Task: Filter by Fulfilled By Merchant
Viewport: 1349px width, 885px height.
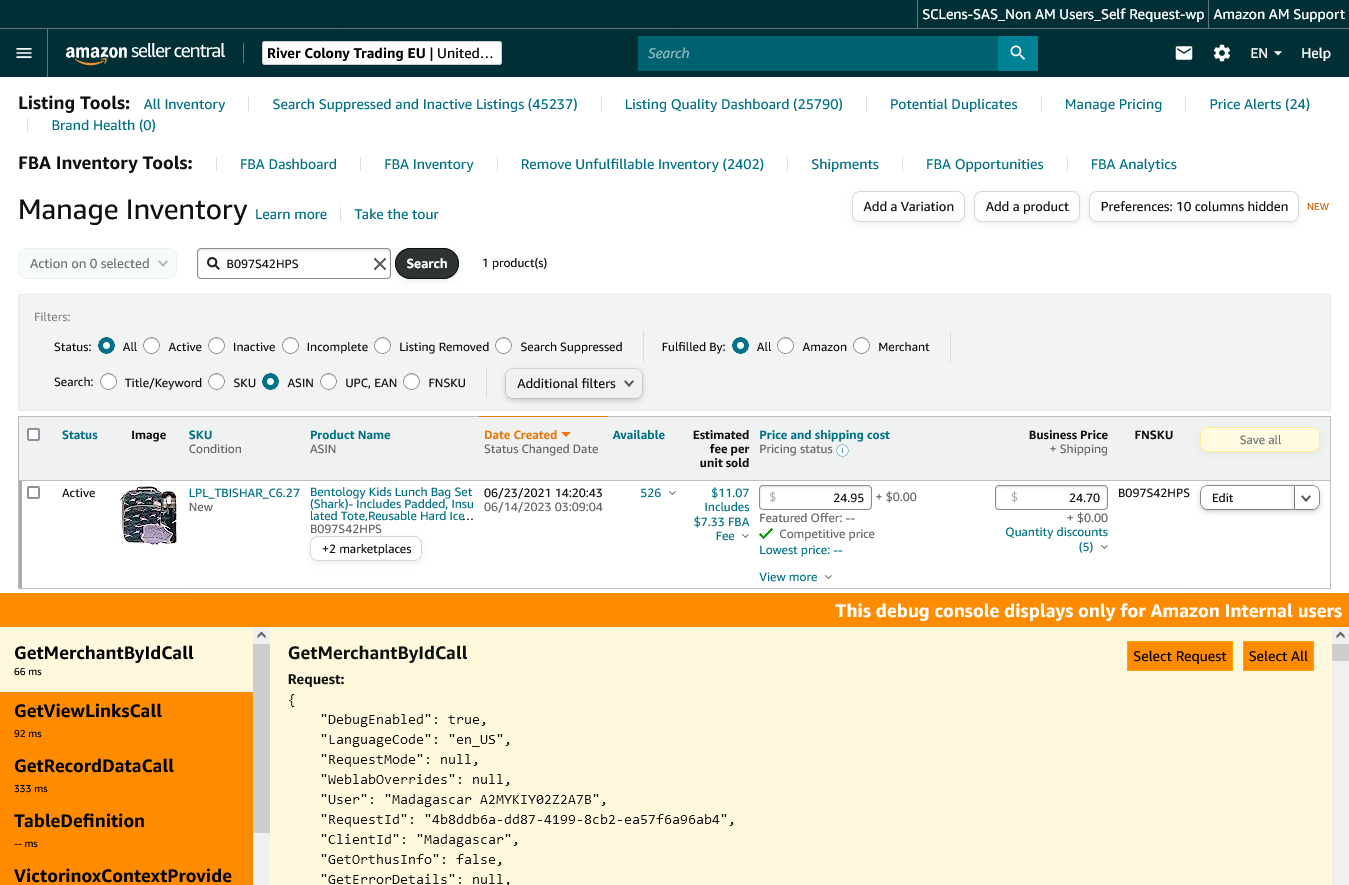Action: [x=862, y=346]
